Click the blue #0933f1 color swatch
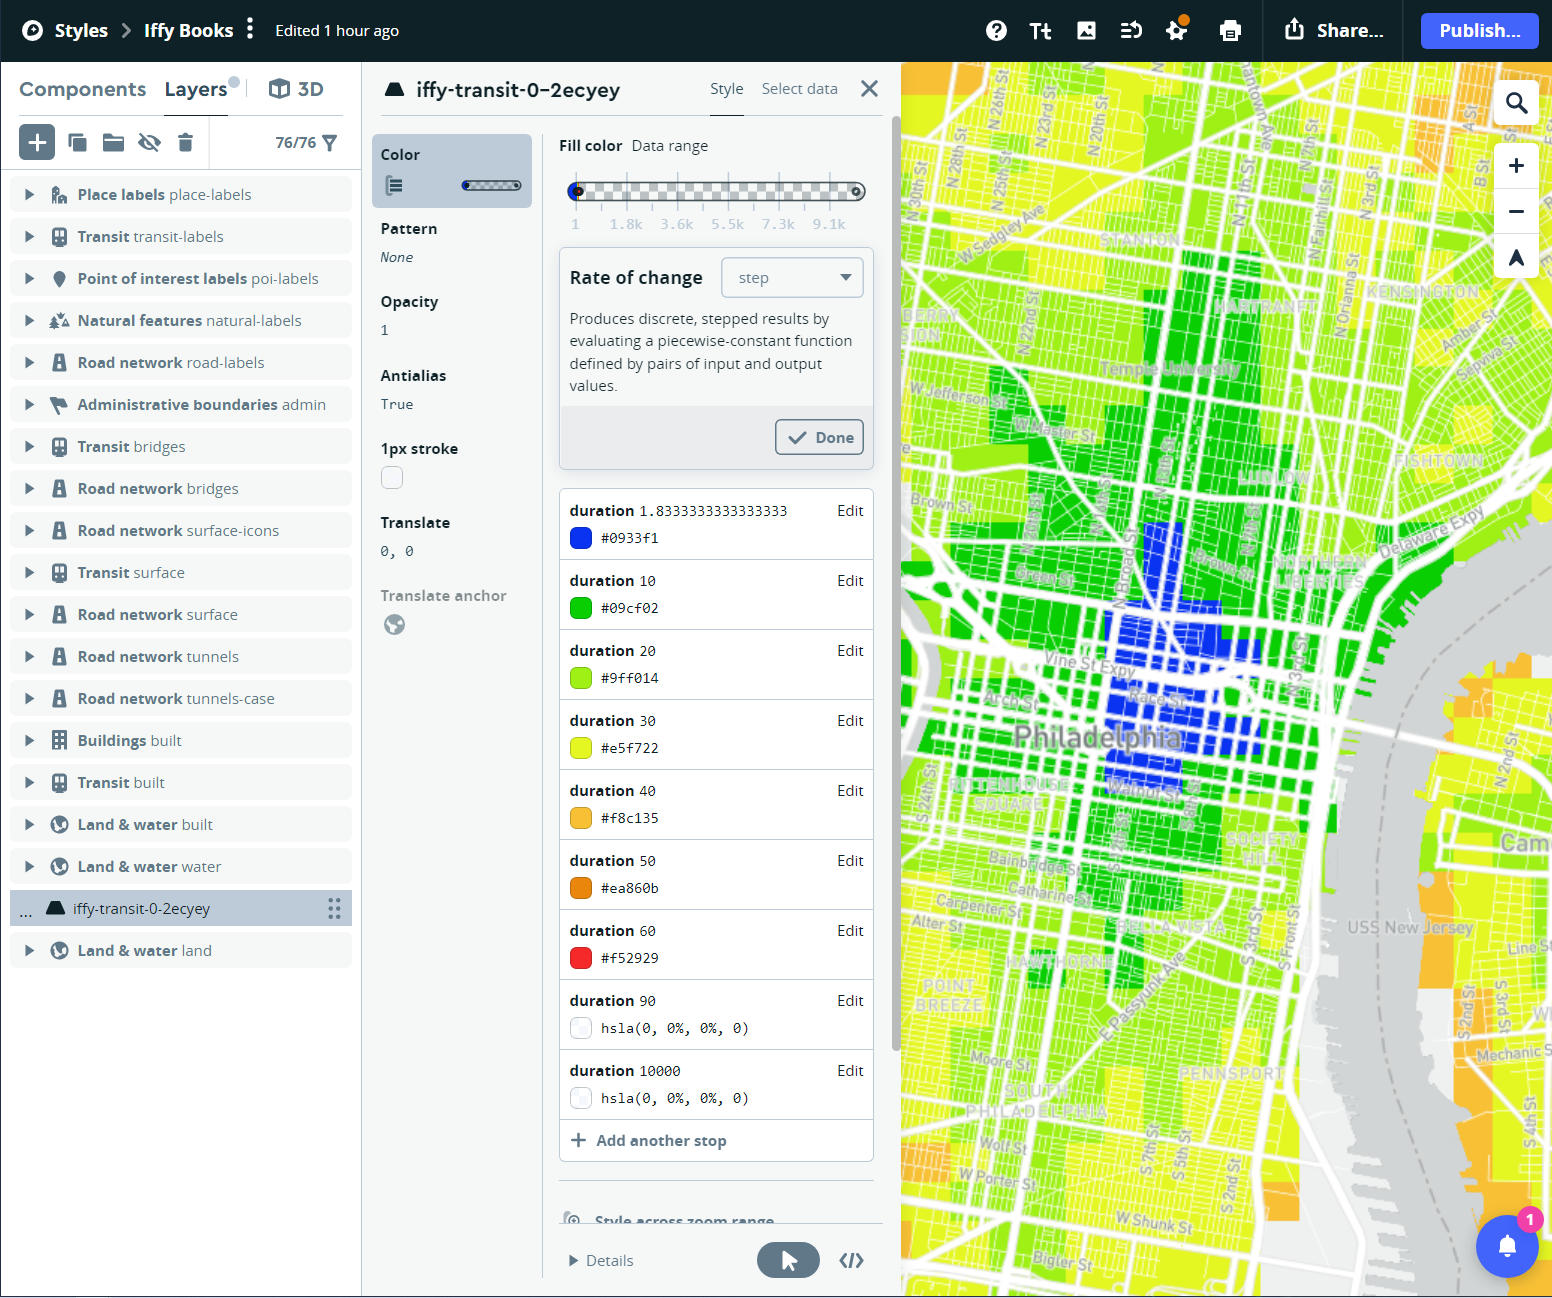The image size is (1552, 1298). [x=581, y=538]
